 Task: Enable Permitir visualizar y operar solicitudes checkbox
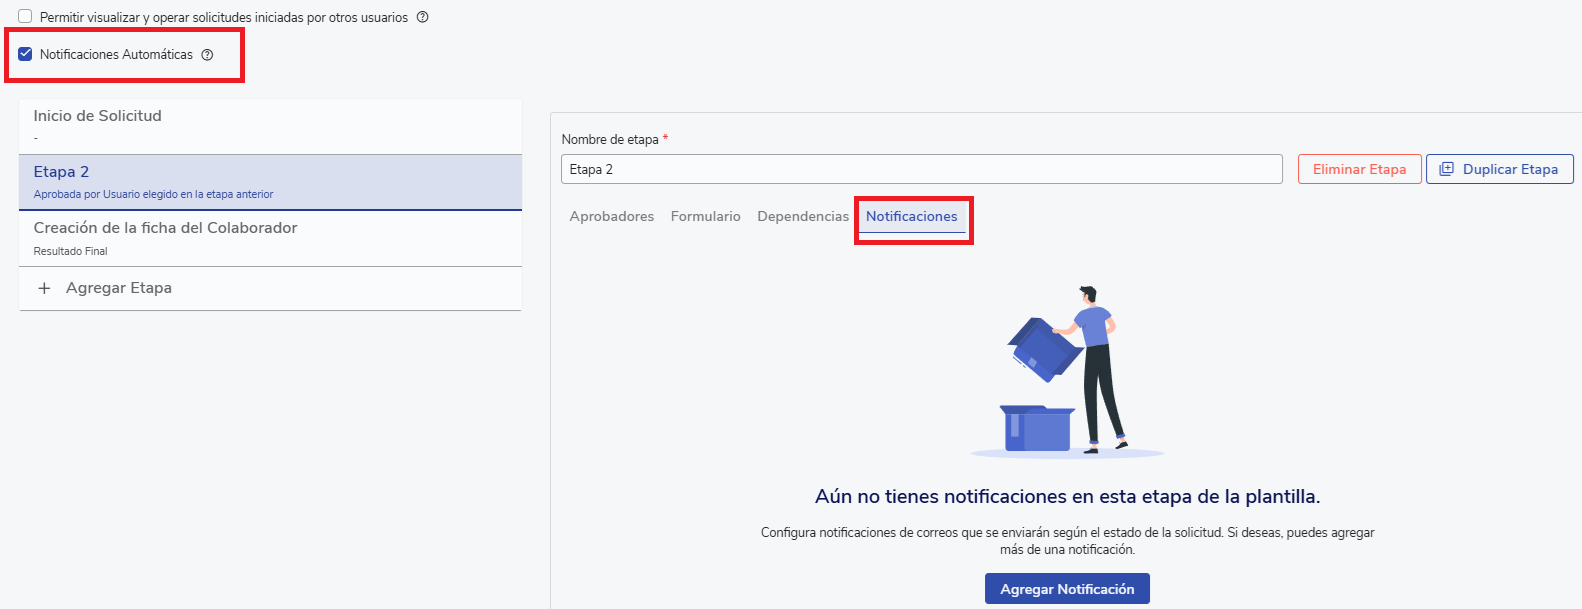click(x=25, y=17)
